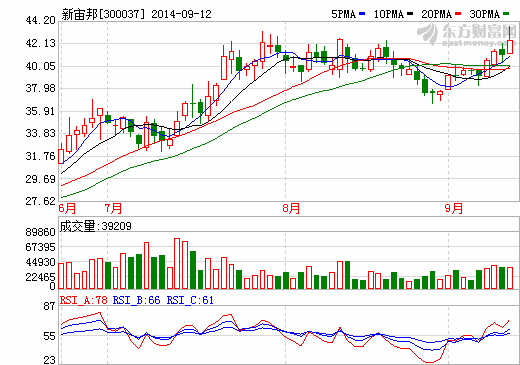Click the tallest volume bar in the volume panel
Viewport: 520px width, 365px height.
(x=177, y=263)
